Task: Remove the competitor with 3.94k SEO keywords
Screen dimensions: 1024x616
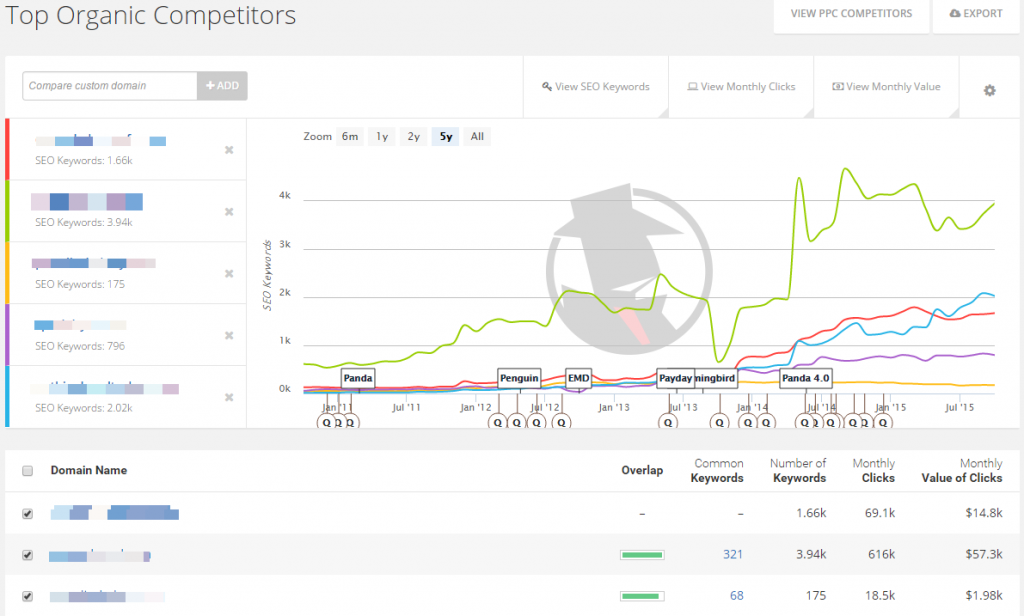Action: point(229,212)
